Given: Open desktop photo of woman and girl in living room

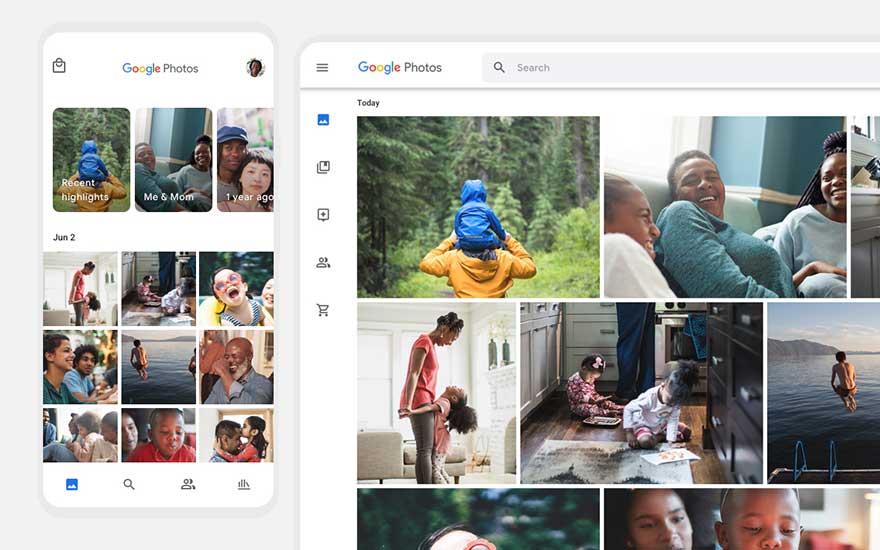Looking at the screenshot, I should pyautogui.click(x=437, y=393).
